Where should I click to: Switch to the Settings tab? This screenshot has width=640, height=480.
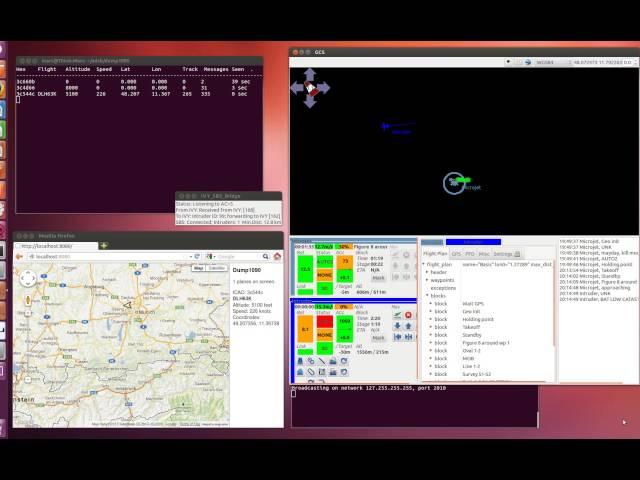click(503, 254)
